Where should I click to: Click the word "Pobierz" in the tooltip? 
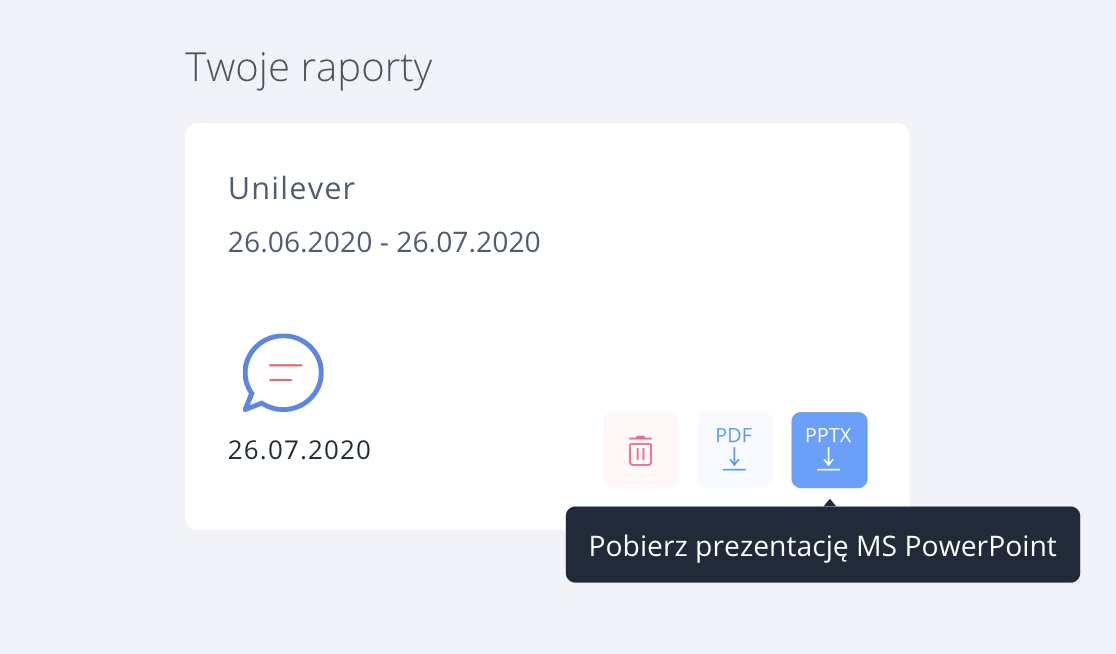tap(628, 546)
